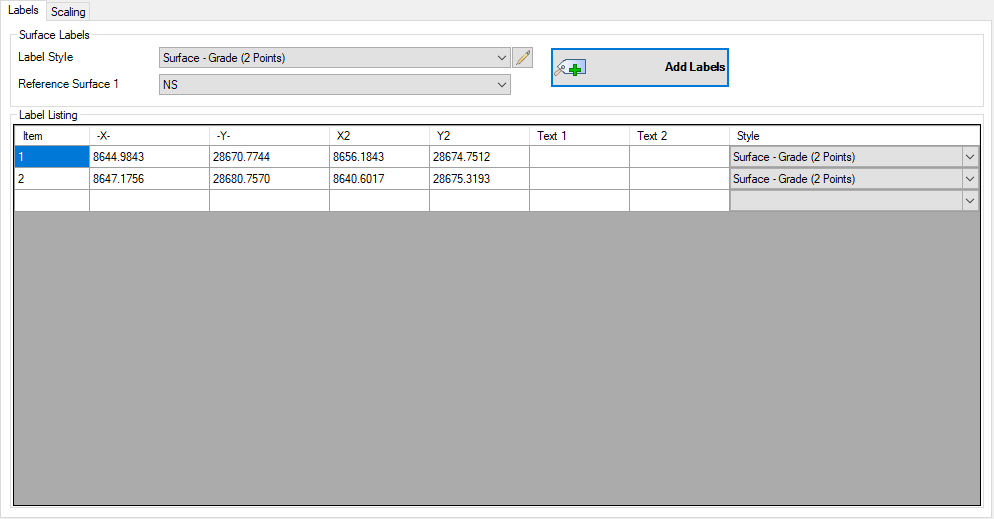The width and height of the screenshot is (994, 519).
Task: Click the Add Labels button
Action: tap(639, 68)
